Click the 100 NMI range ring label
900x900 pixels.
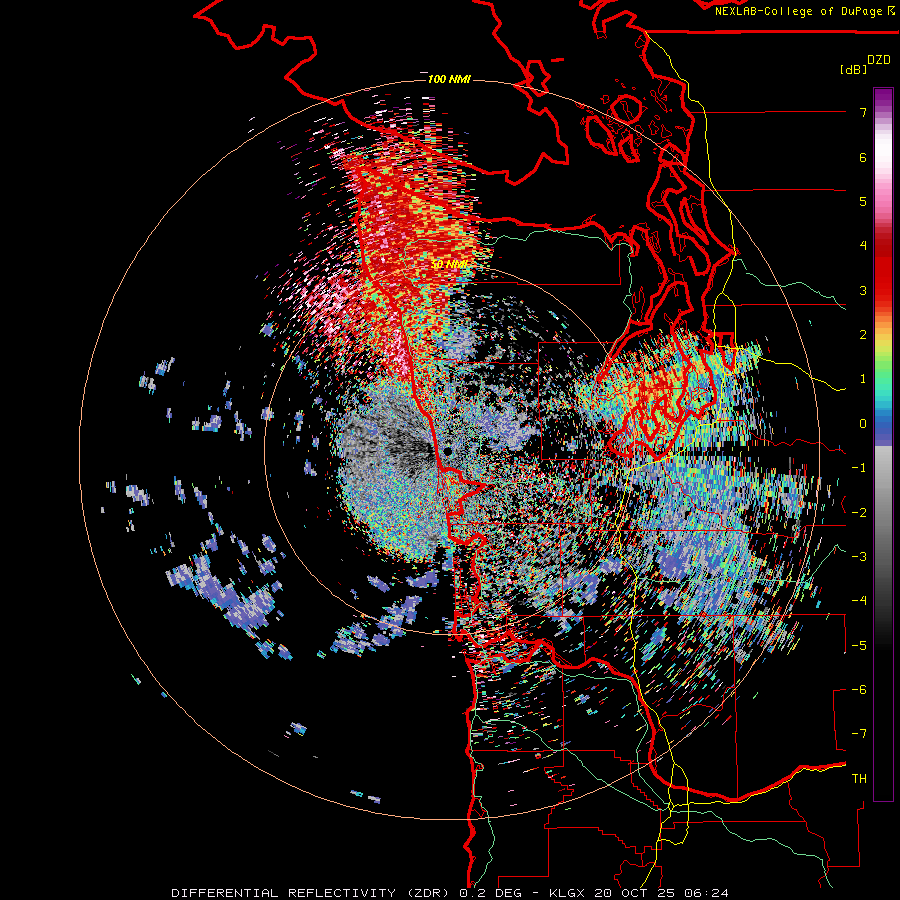[449, 79]
